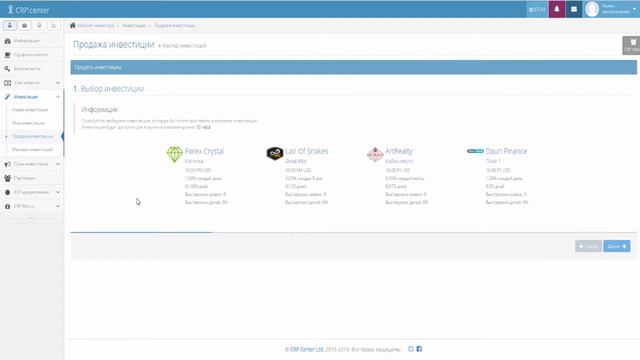
Task: Select the lightbulb mode tab
Action: click(39, 25)
